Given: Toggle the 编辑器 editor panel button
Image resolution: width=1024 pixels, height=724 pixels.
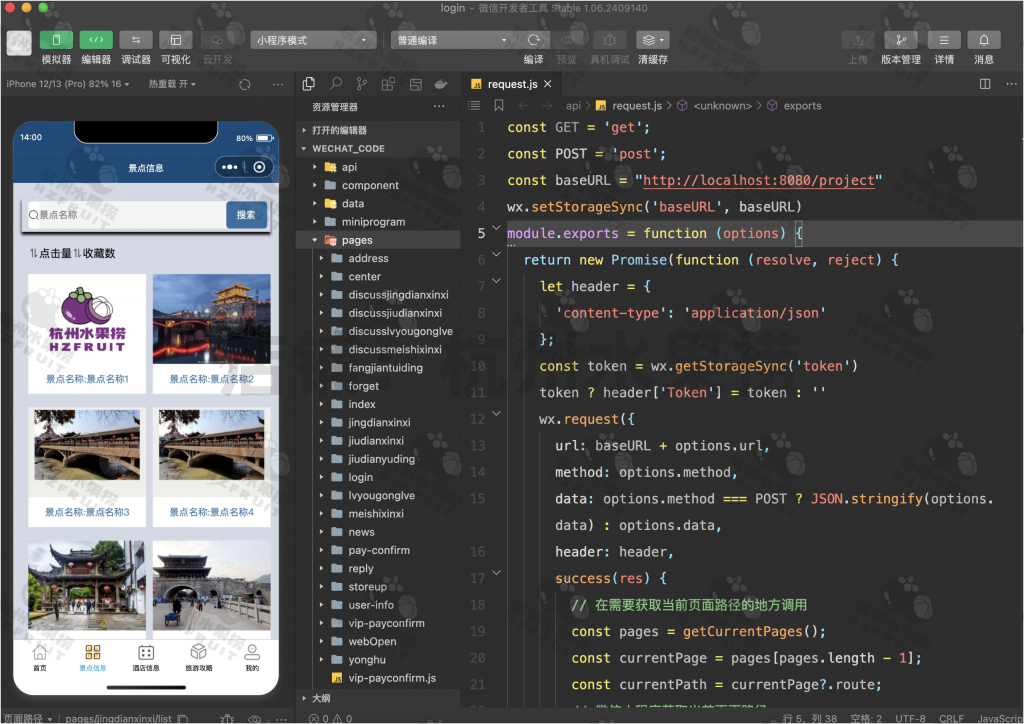Looking at the screenshot, I should click(x=96, y=40).
